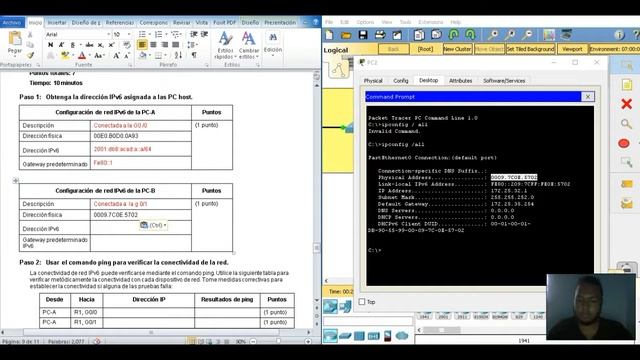
Task: Open the Cambiar estilos dropdown
Action: (x=249, y=45)
